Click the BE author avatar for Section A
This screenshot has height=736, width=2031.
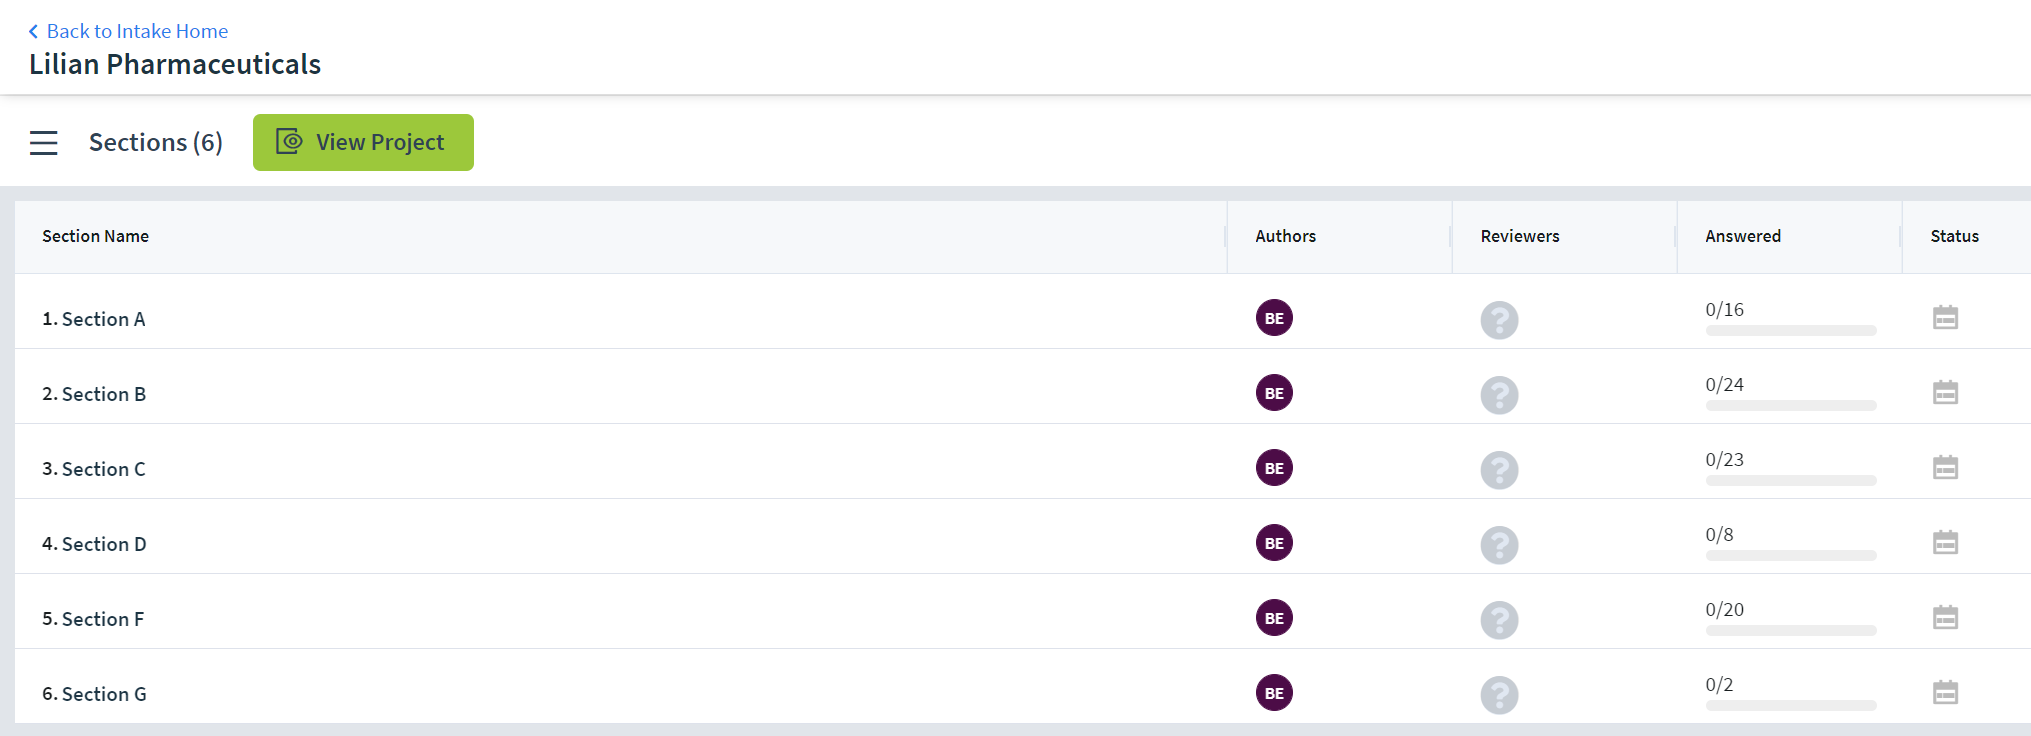[x=1274, y=318]
